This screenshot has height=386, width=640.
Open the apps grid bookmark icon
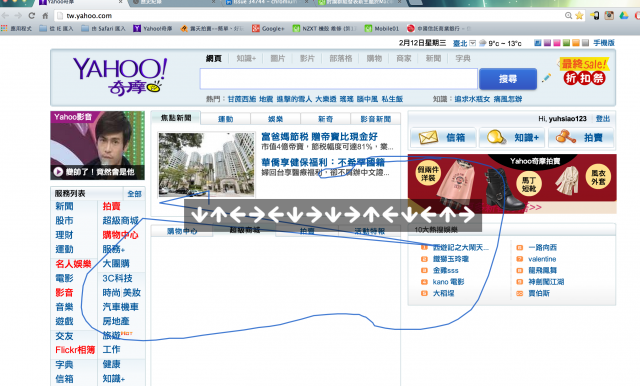[x=4, y=28]
